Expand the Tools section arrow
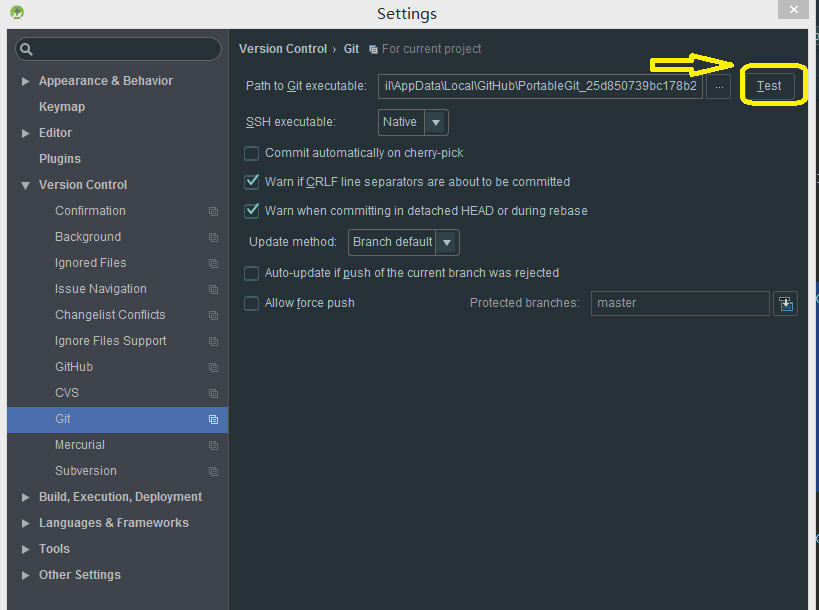The width and height of the screenshot is (819, 610). click(x=25, y=549)
